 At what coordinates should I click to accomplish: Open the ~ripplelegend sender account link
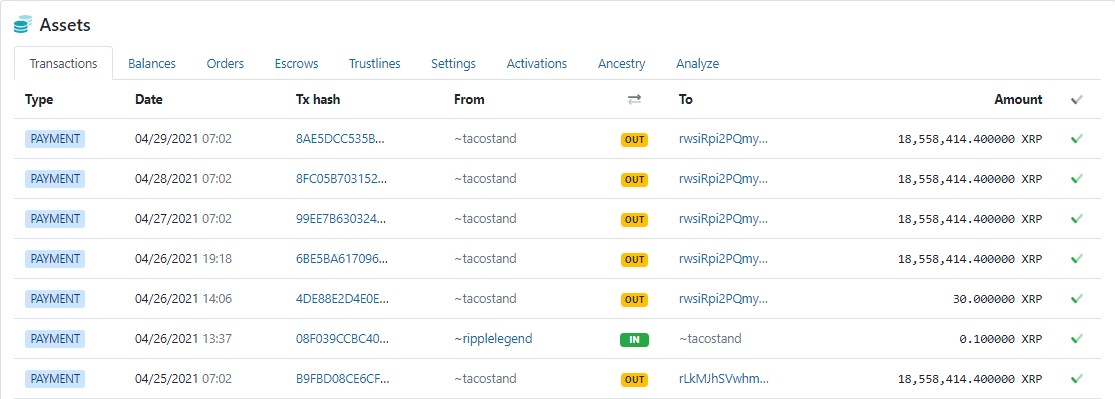[x=493, y=339]
